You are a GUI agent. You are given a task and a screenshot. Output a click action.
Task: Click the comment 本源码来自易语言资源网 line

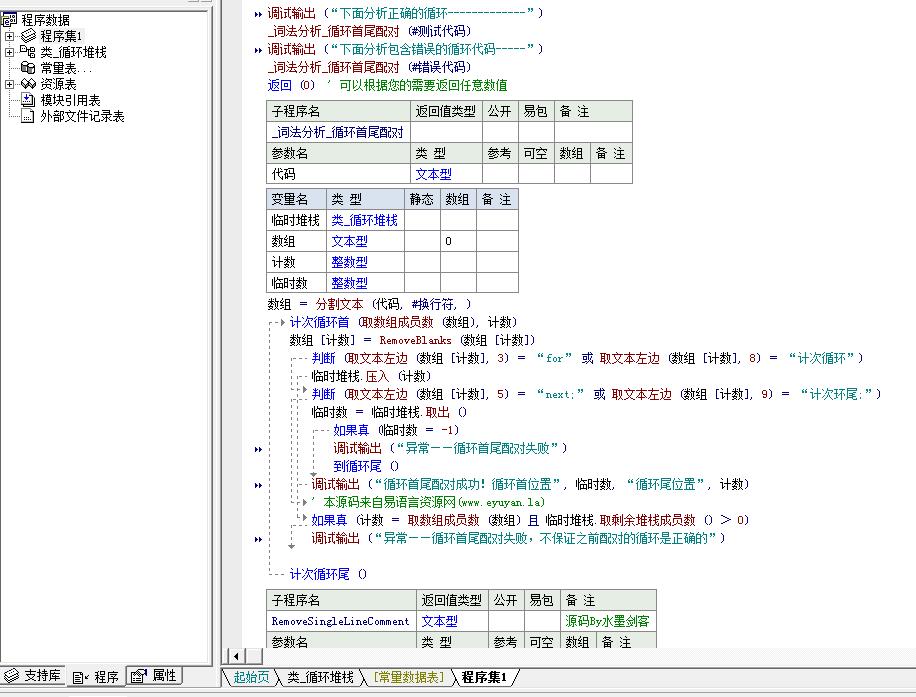429,502
